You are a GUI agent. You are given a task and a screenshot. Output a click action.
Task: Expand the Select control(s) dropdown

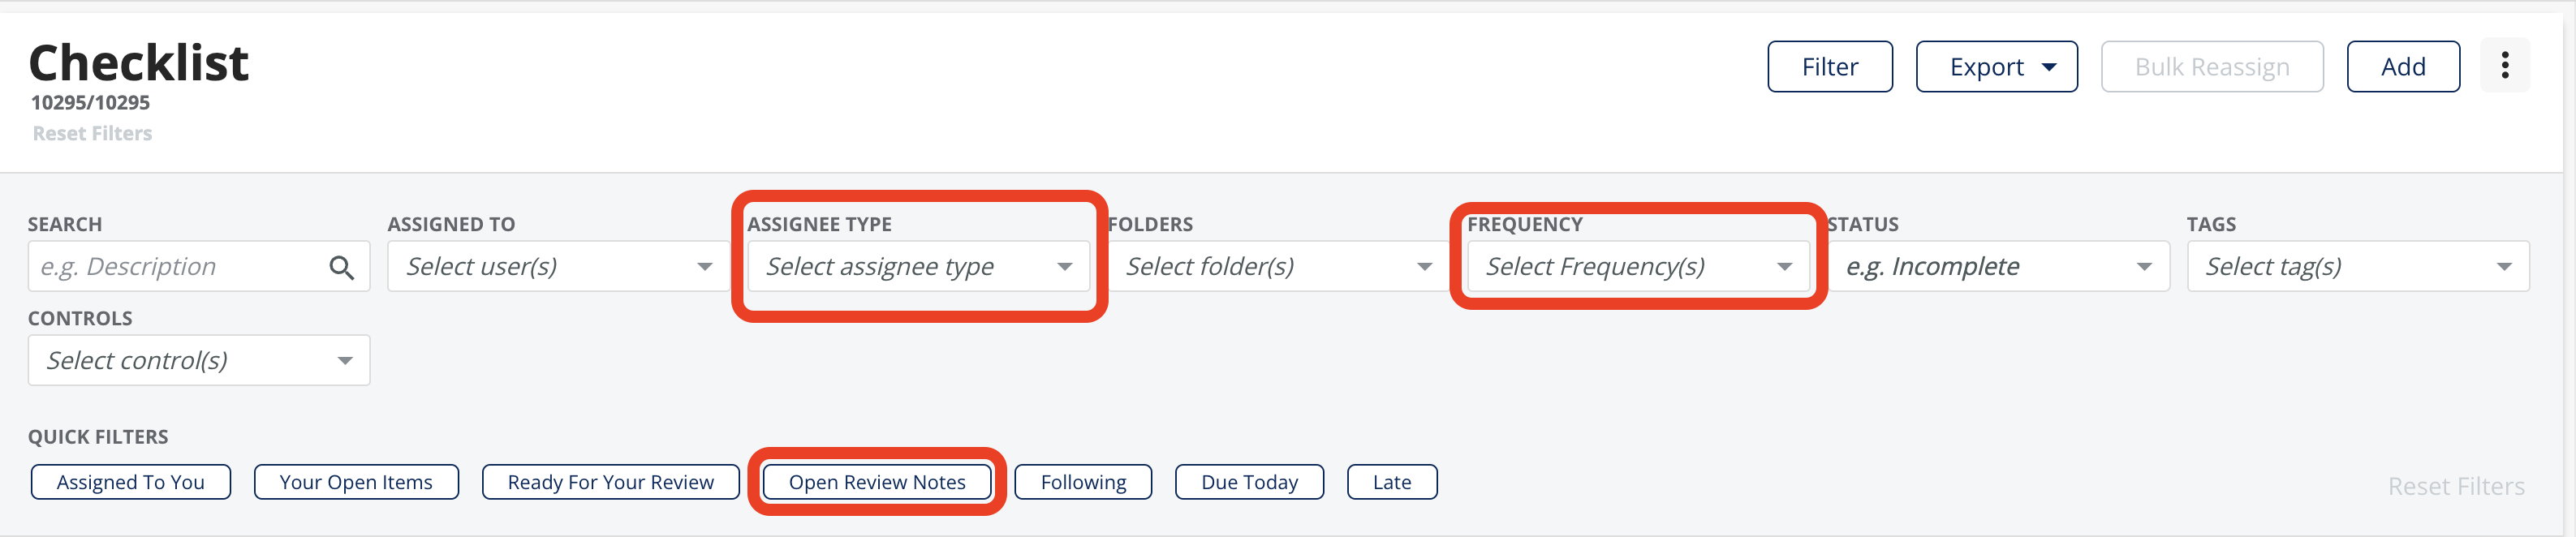199,360
